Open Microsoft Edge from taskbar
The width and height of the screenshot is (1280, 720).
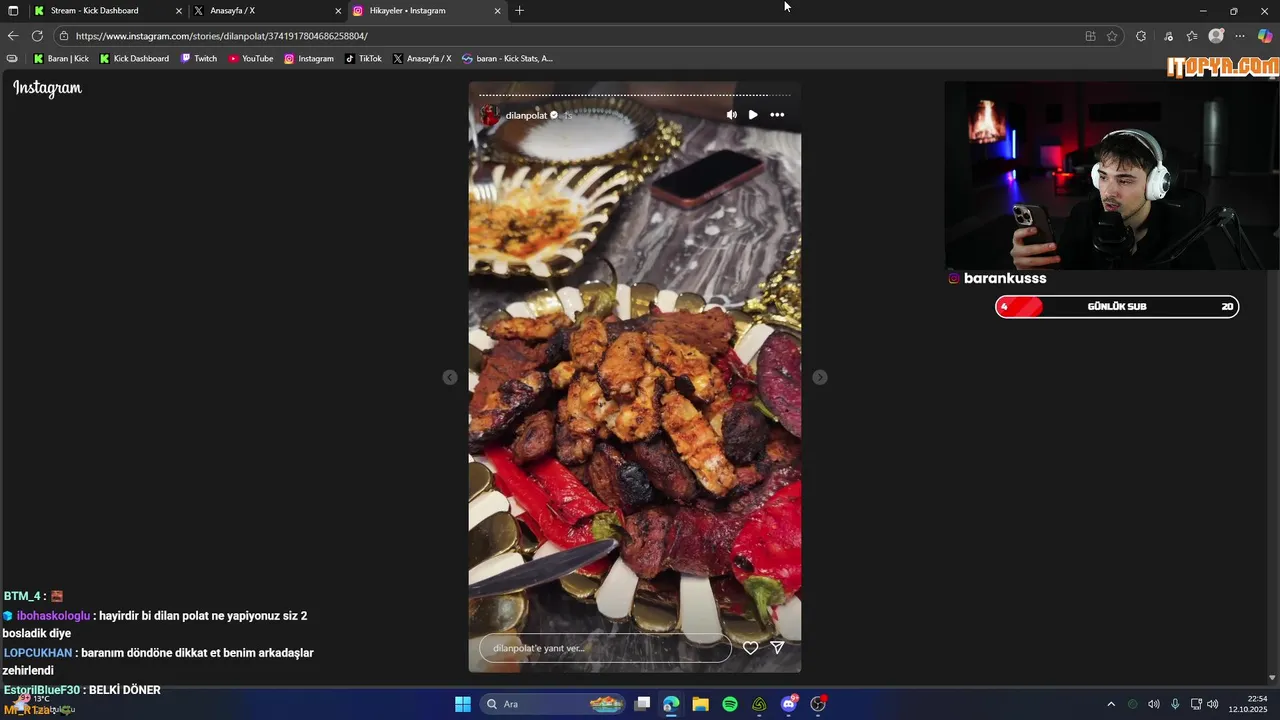click(x=671, y=704)
